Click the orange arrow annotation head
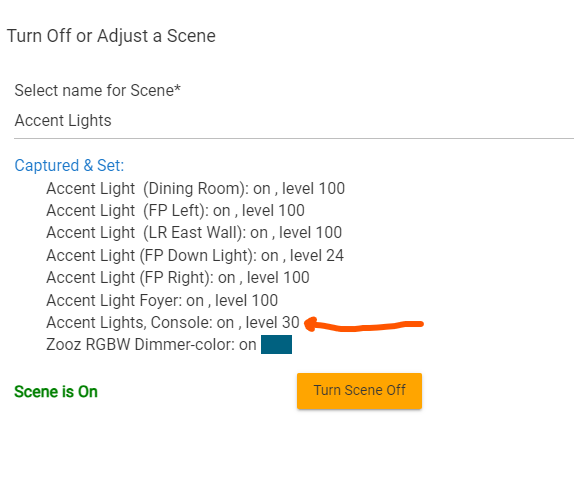The image size is (574, 478). [311, 324]
